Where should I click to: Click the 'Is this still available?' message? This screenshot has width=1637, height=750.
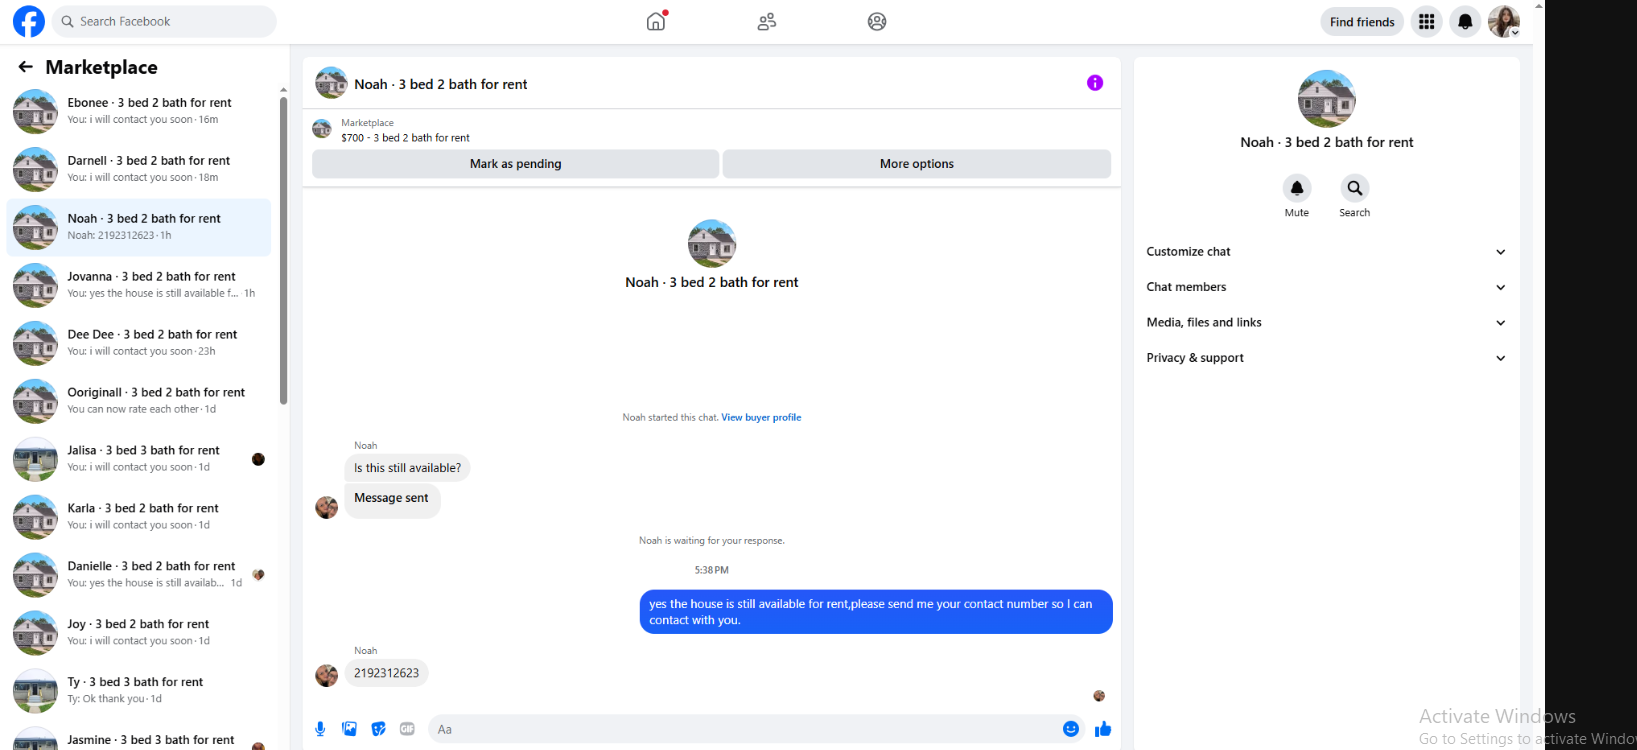click(407, 468)
